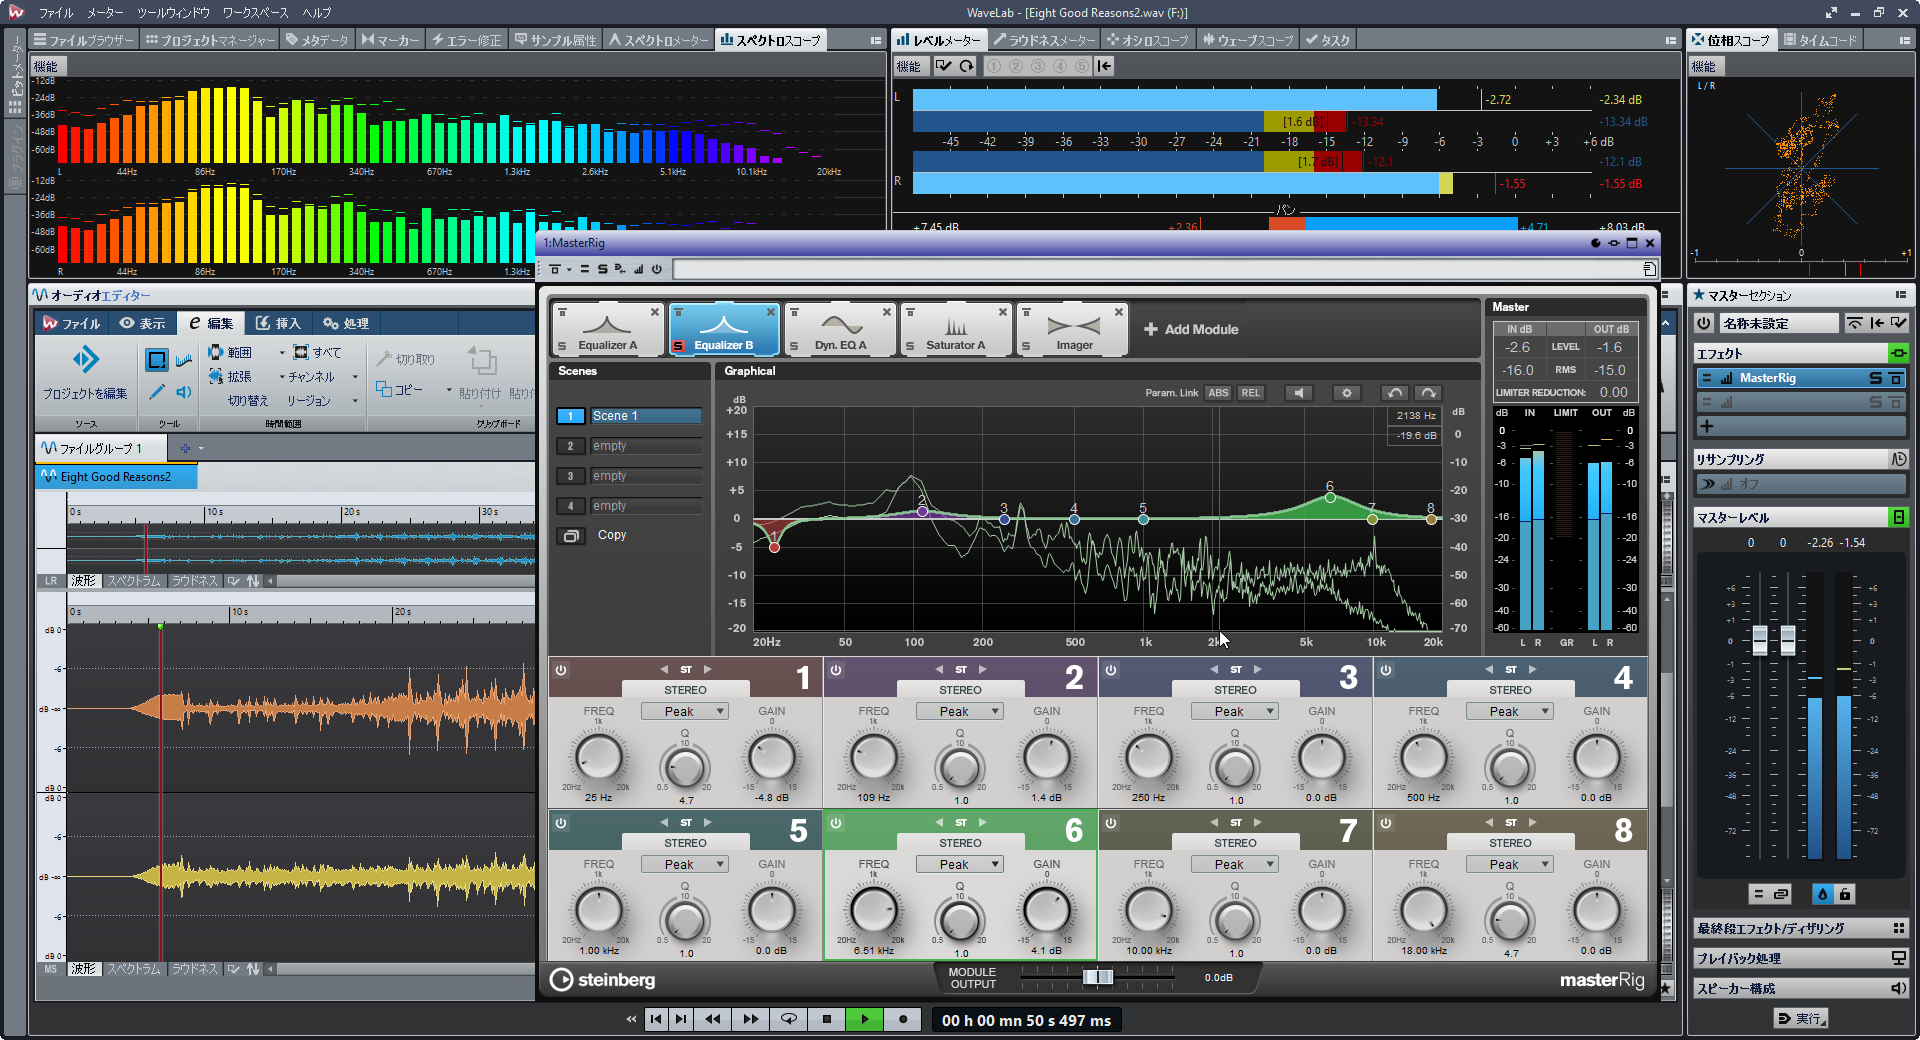Toggle power for EQ band 2
The height and width of the screenshot is (1040, 1920).
(836, 670)
